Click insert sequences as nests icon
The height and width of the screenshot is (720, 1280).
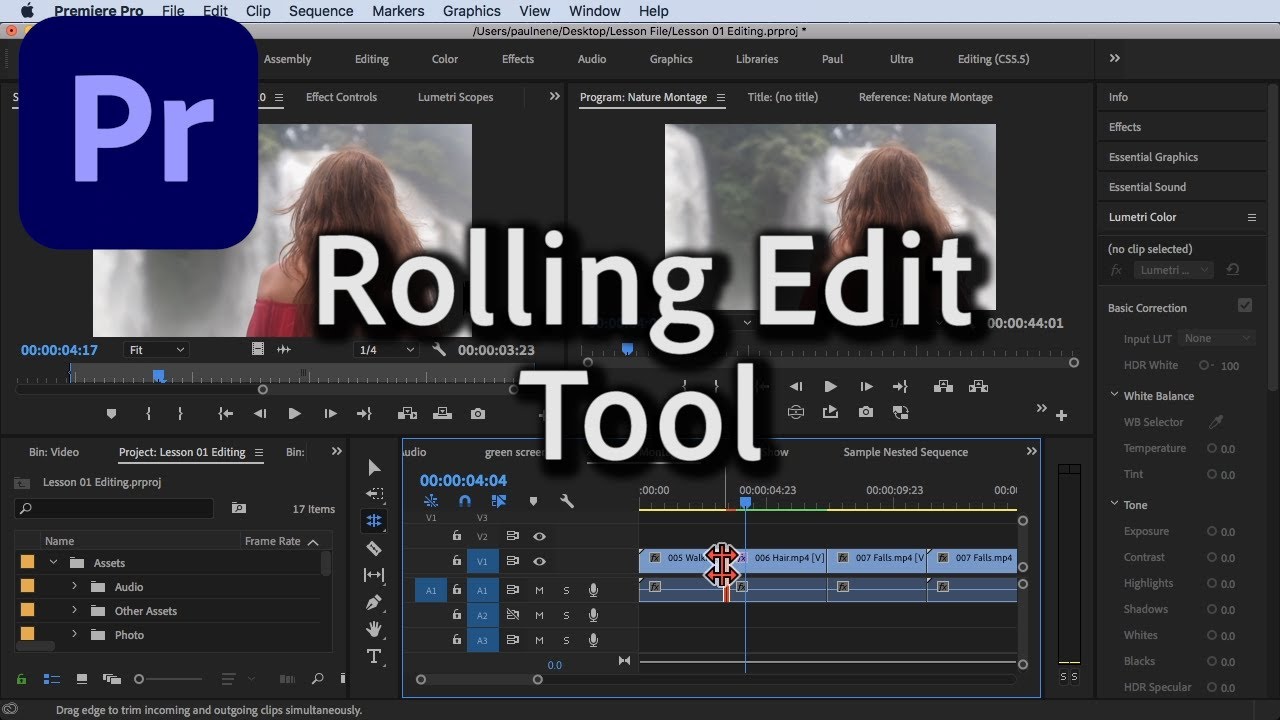pos(431,501)
